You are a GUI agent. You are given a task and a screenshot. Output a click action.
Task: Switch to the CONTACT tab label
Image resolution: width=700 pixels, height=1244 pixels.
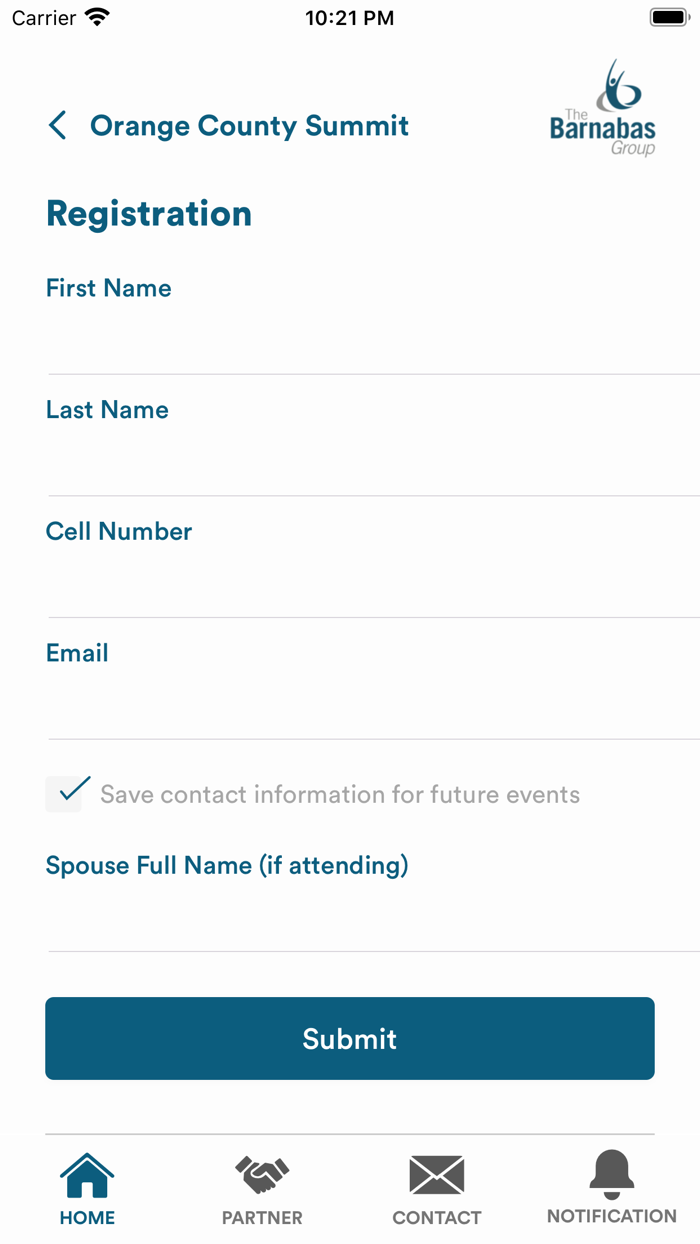tap(437, 1218)
